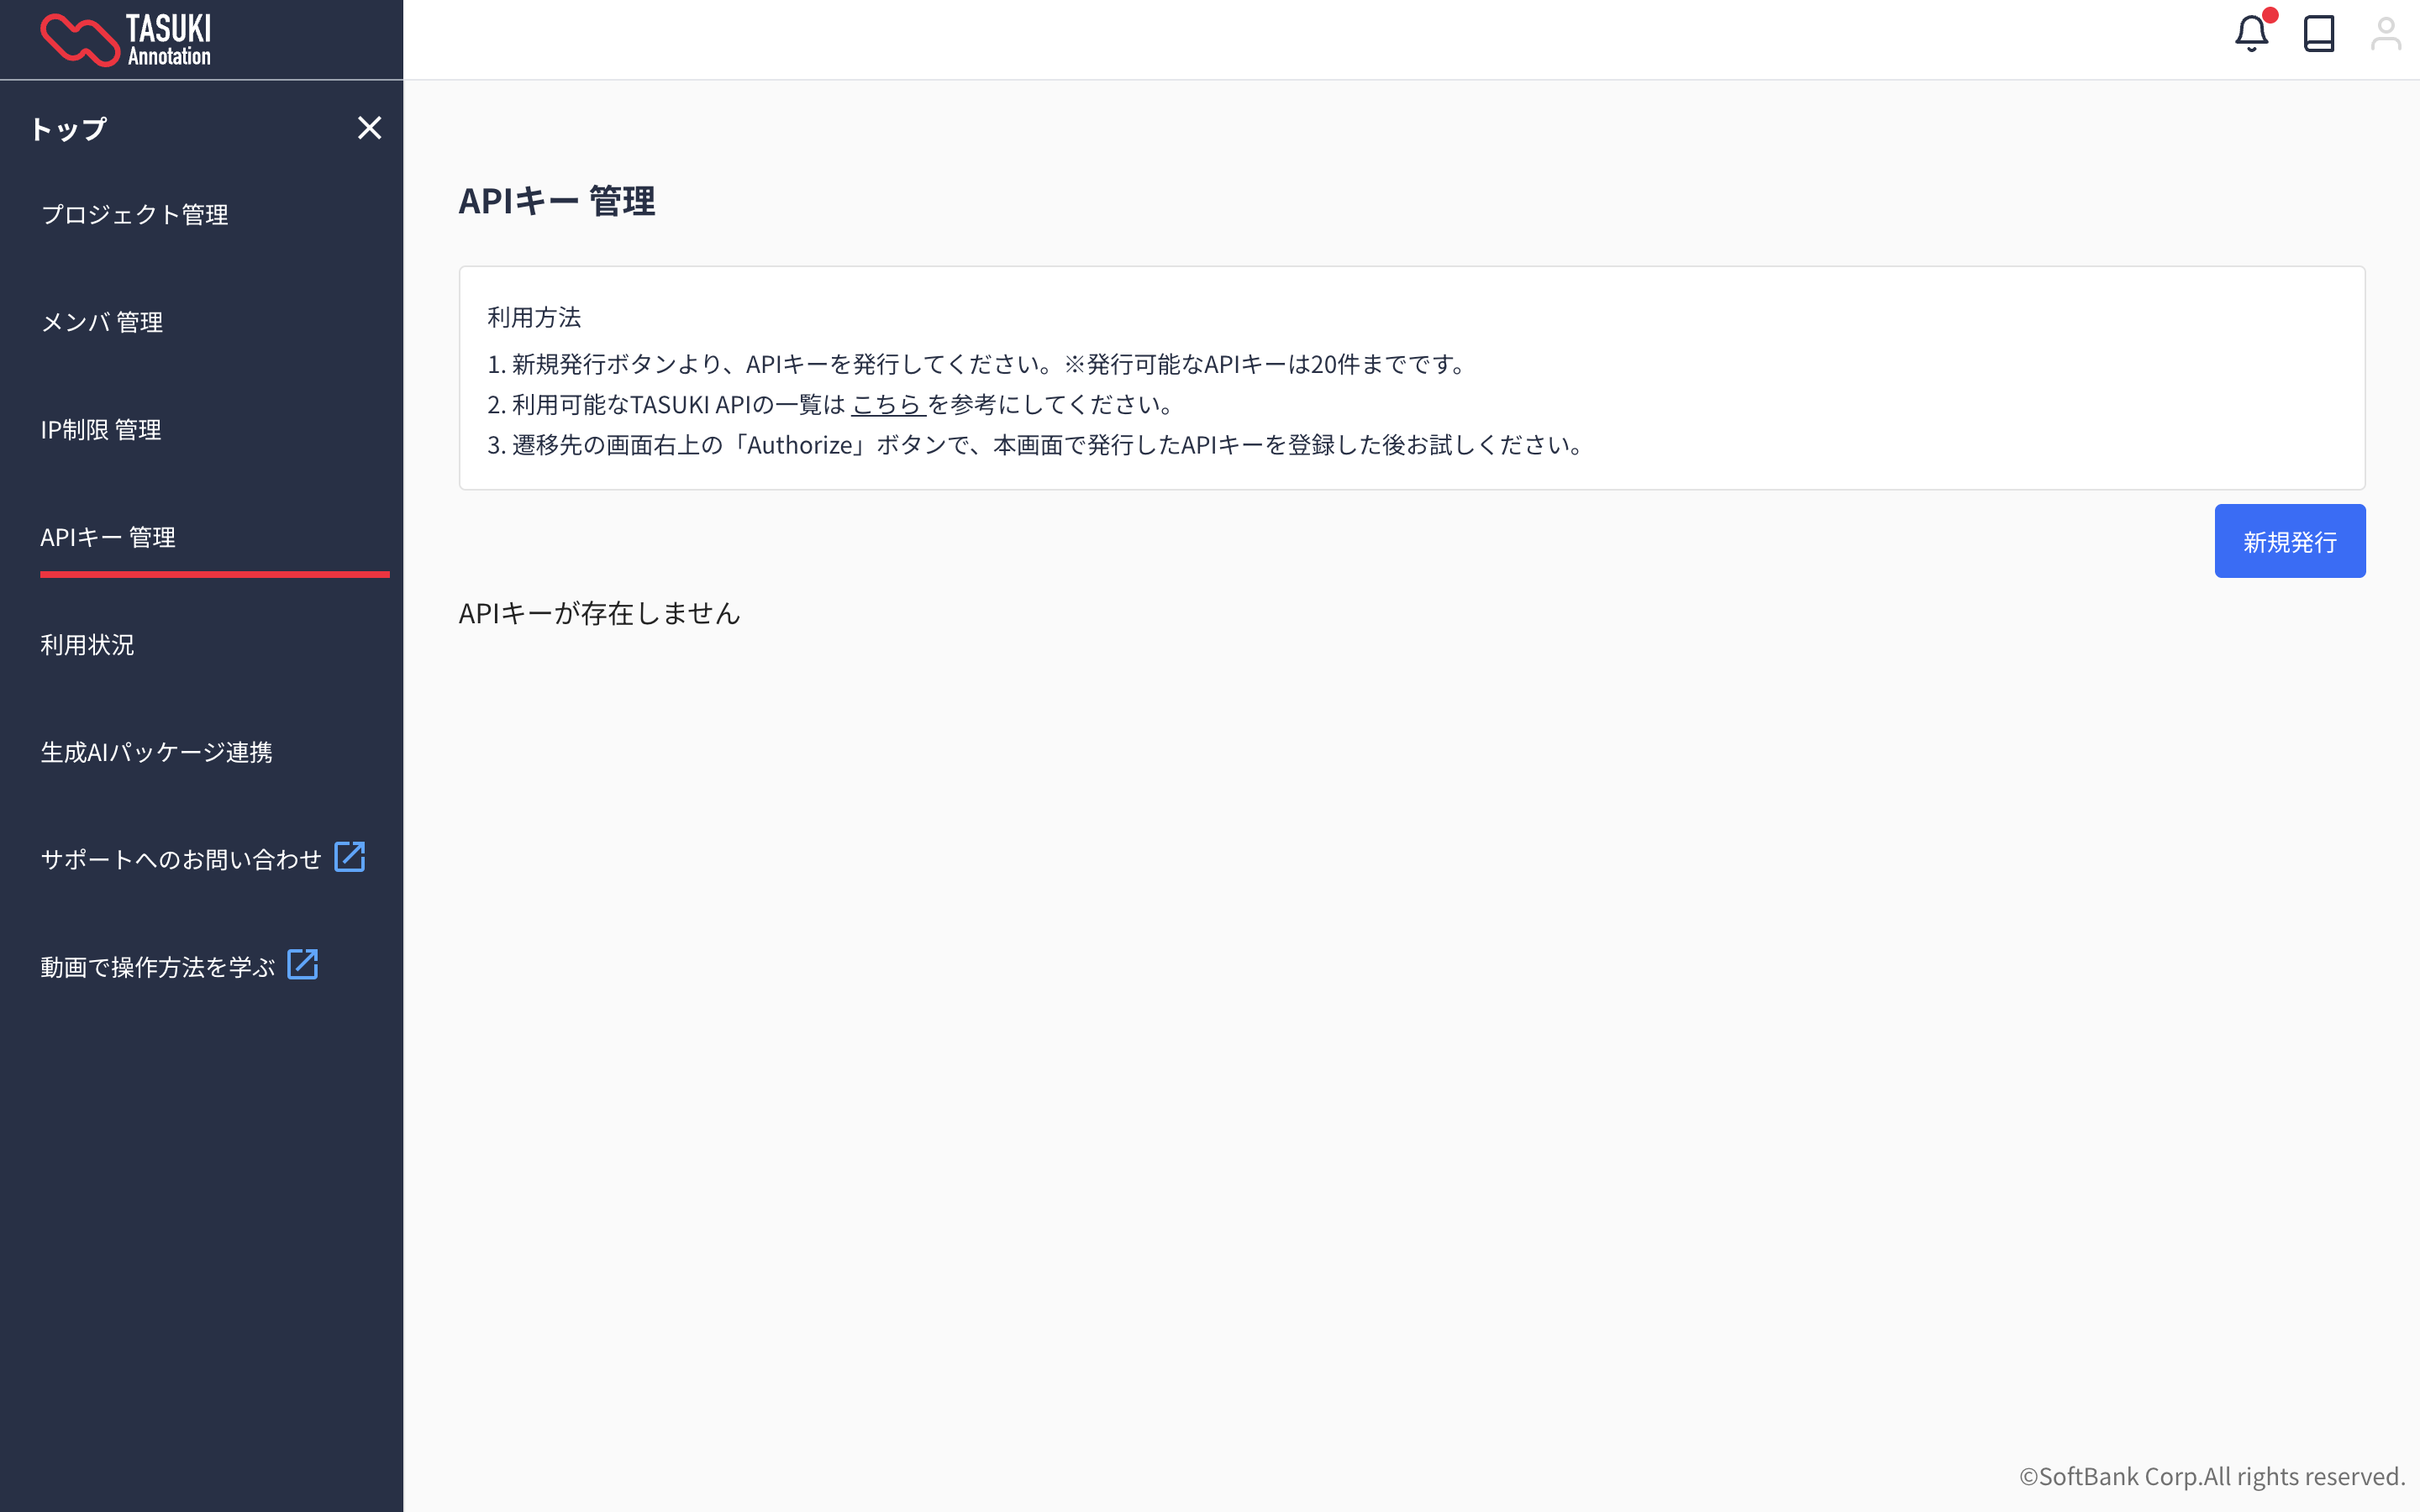The width and height of the screenshot is (2420, 1512).
Task: Open the user profile icon
Action: coord(2388,33)
